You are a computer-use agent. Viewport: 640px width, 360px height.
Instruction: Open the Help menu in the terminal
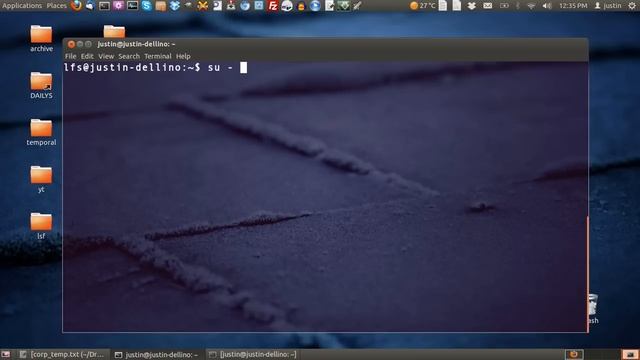183,56
